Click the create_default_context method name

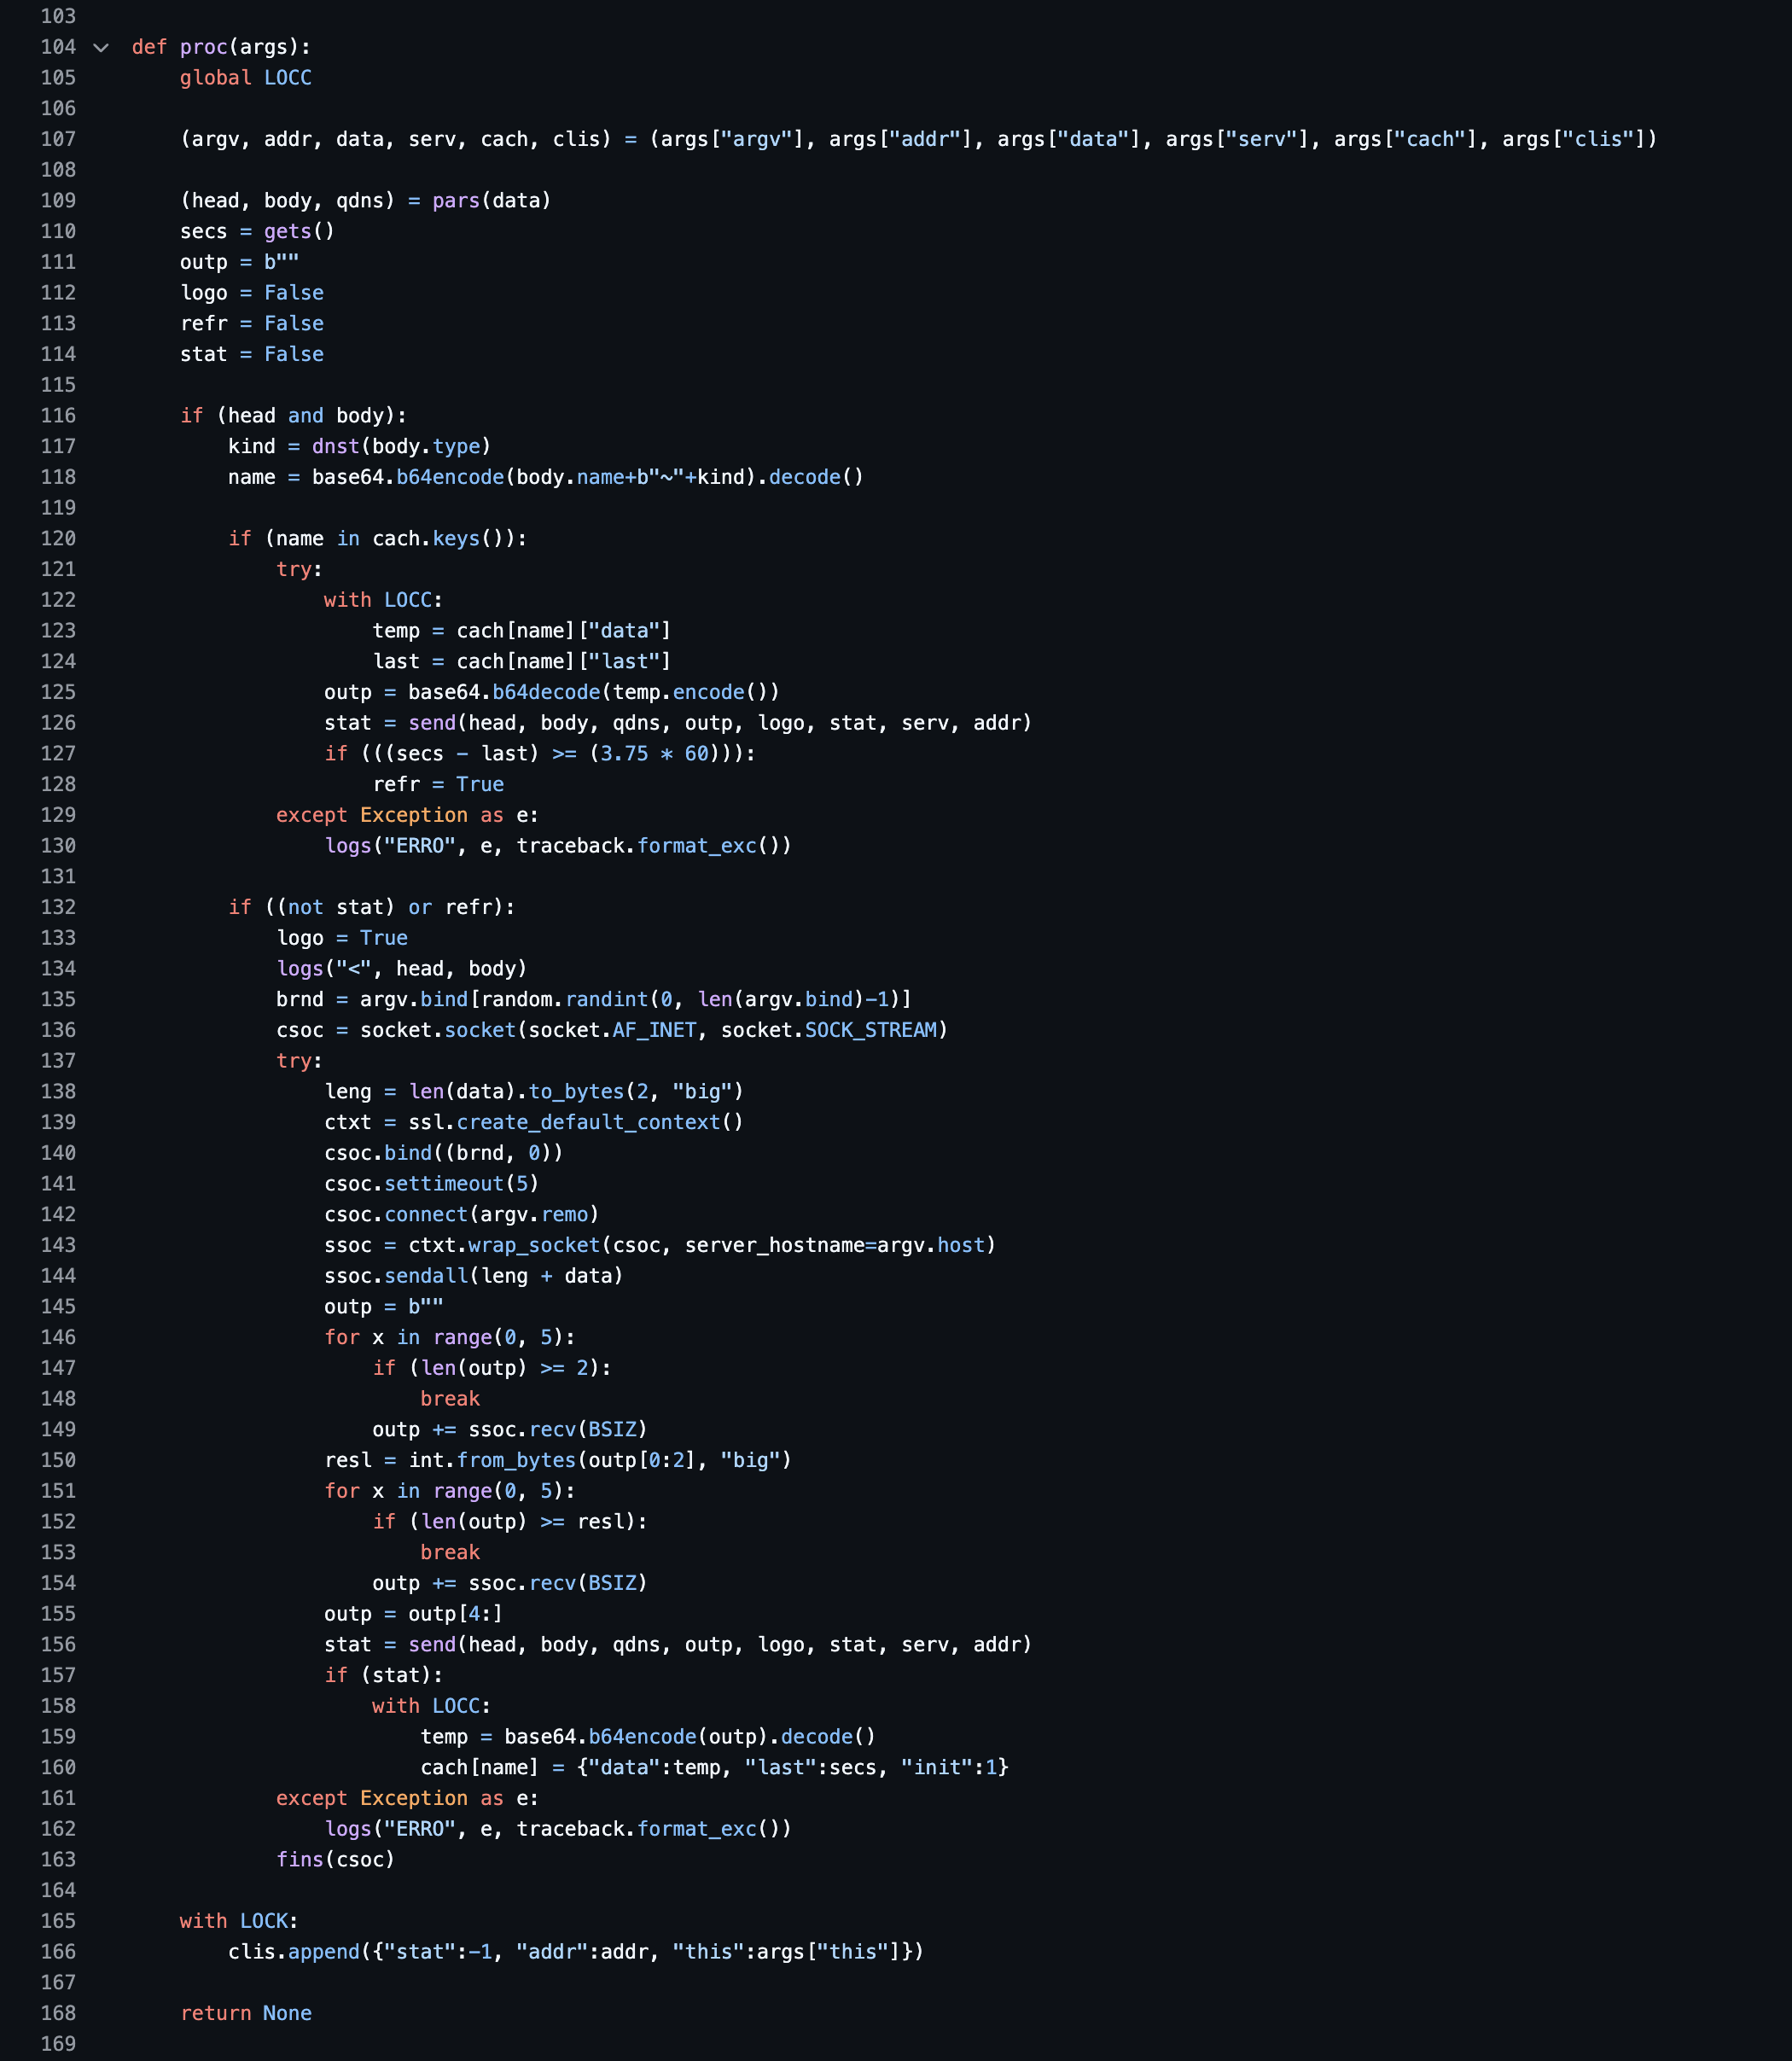point(588,1122)
